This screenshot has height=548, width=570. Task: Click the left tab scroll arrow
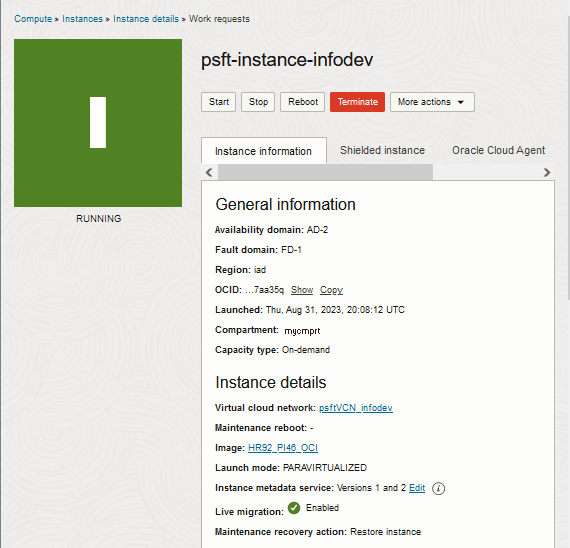[x=209, y=172]
